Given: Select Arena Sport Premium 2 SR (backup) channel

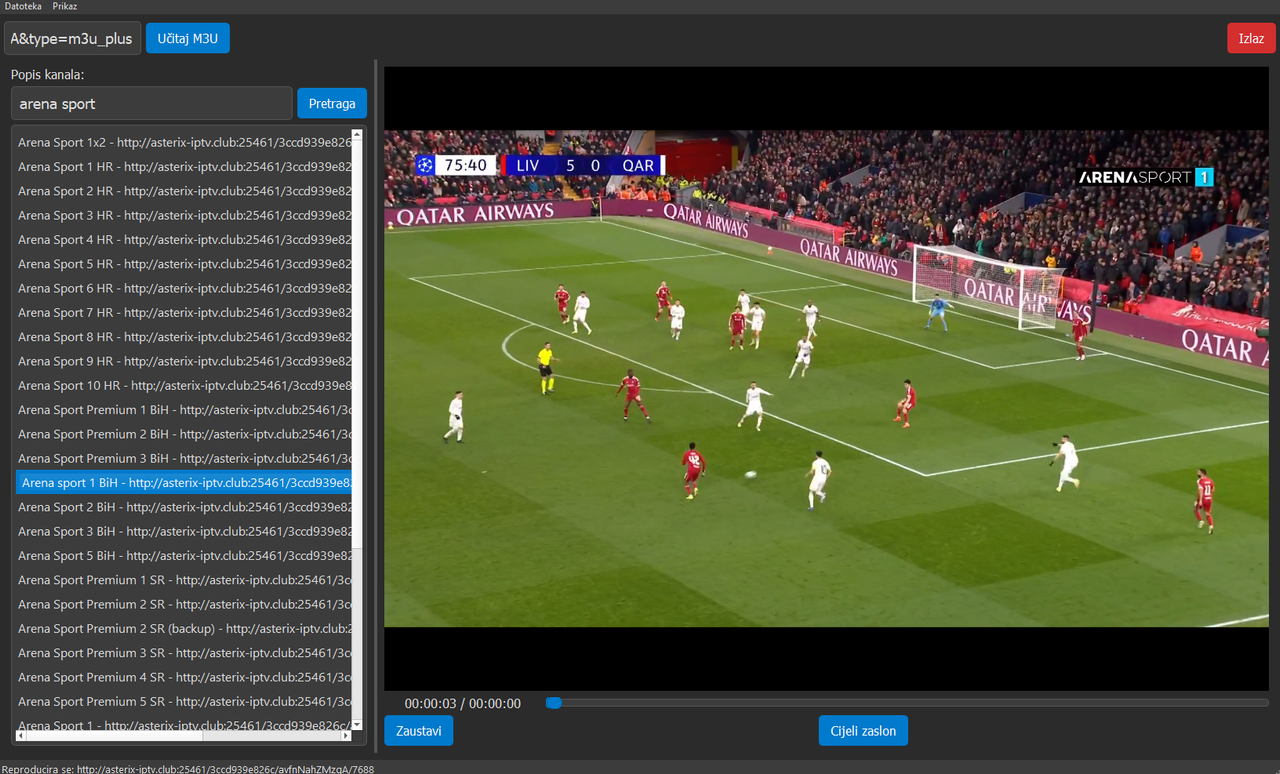Looking at the screenshot, I should click(184, 628).
